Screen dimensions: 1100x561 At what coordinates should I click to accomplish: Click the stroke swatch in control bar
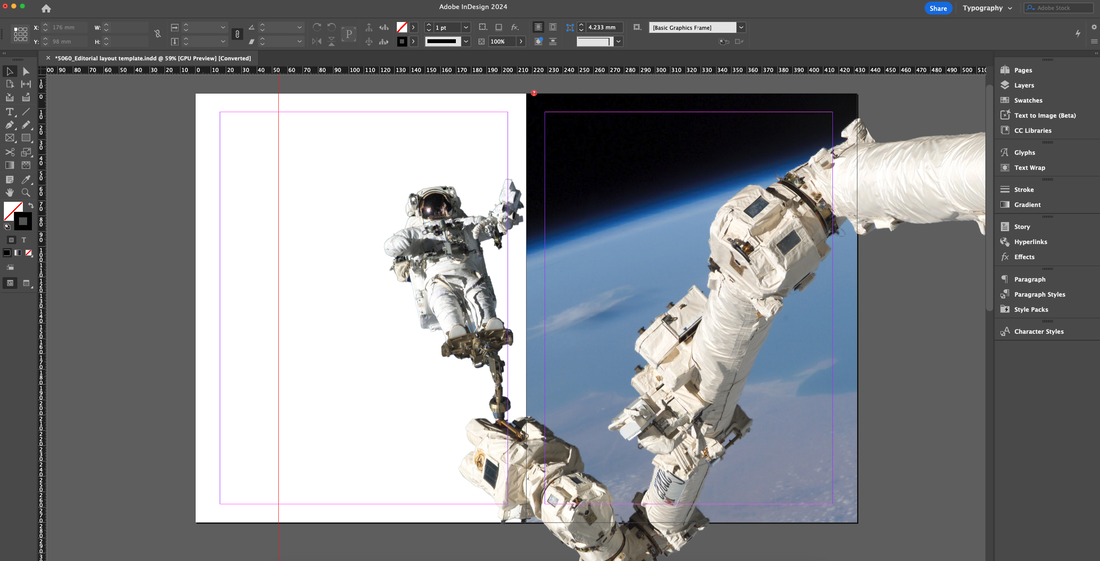(402, 41)
